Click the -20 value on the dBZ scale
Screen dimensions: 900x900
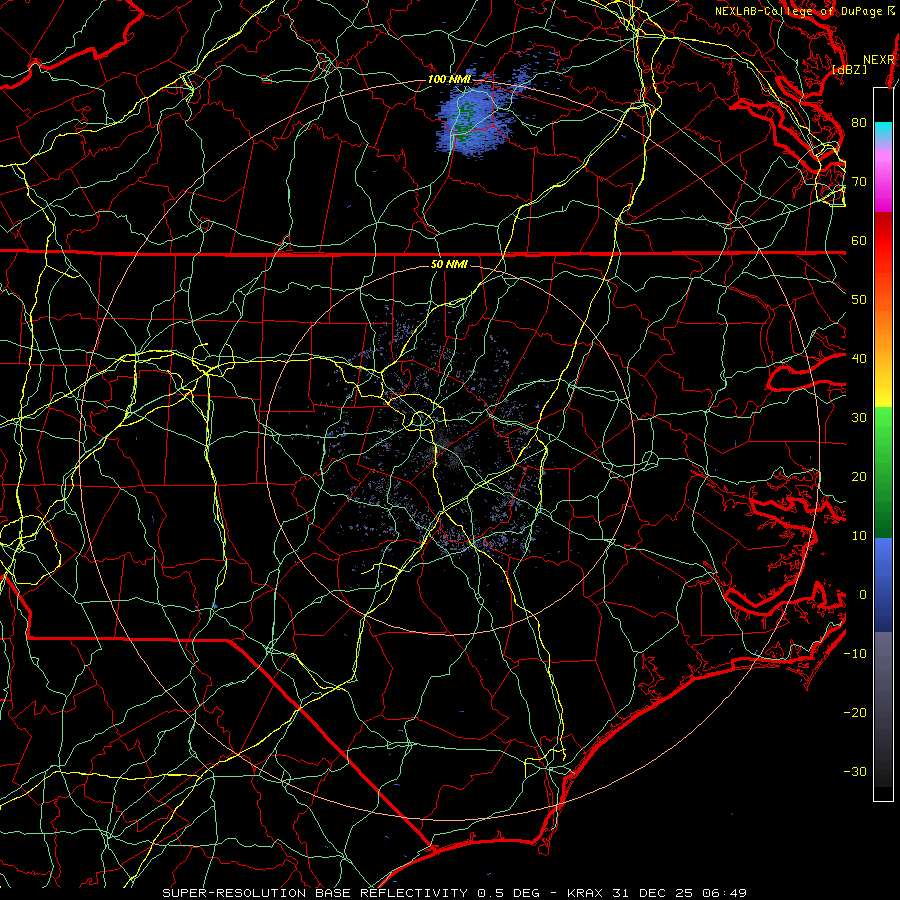[x=855, y=713]
